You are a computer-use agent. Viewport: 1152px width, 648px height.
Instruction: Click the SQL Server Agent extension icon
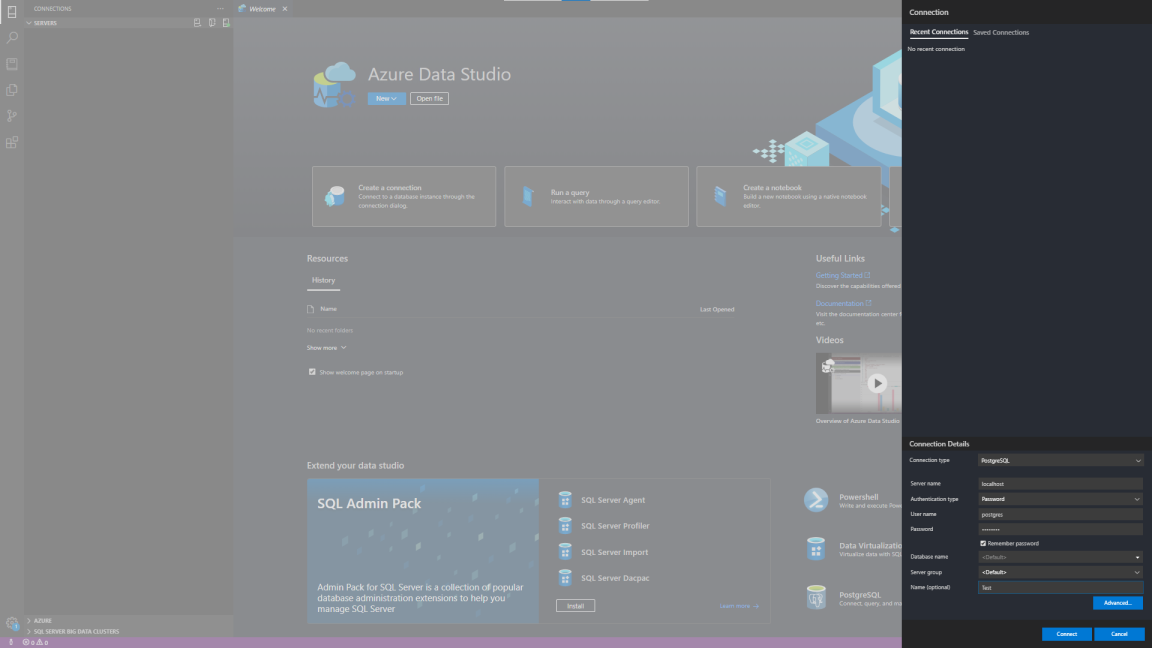point(565,500)
